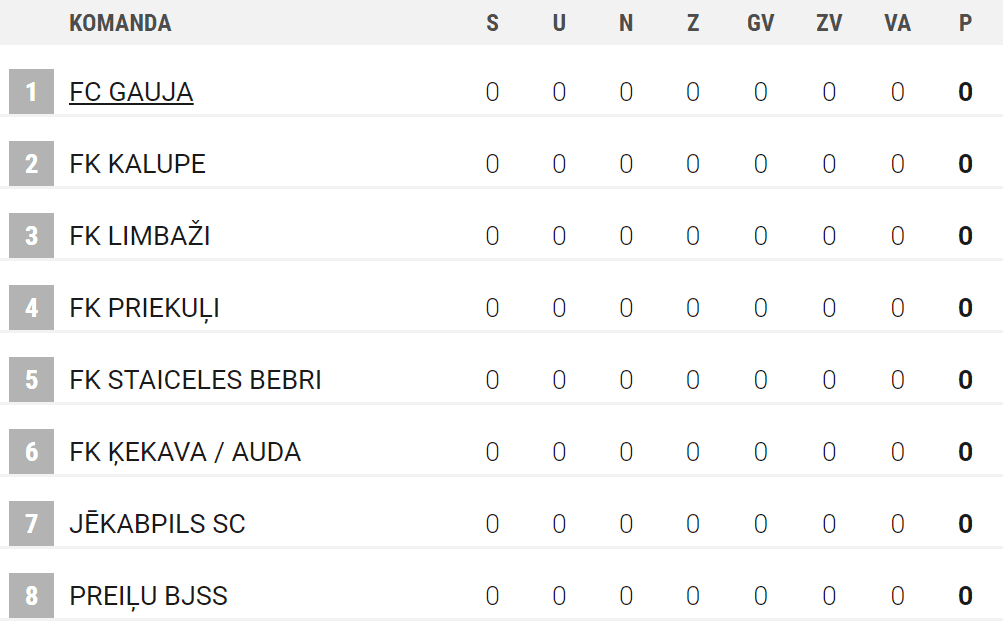
Task: Open JĒKABPILS SC team entry
Action: coord(157,524)
